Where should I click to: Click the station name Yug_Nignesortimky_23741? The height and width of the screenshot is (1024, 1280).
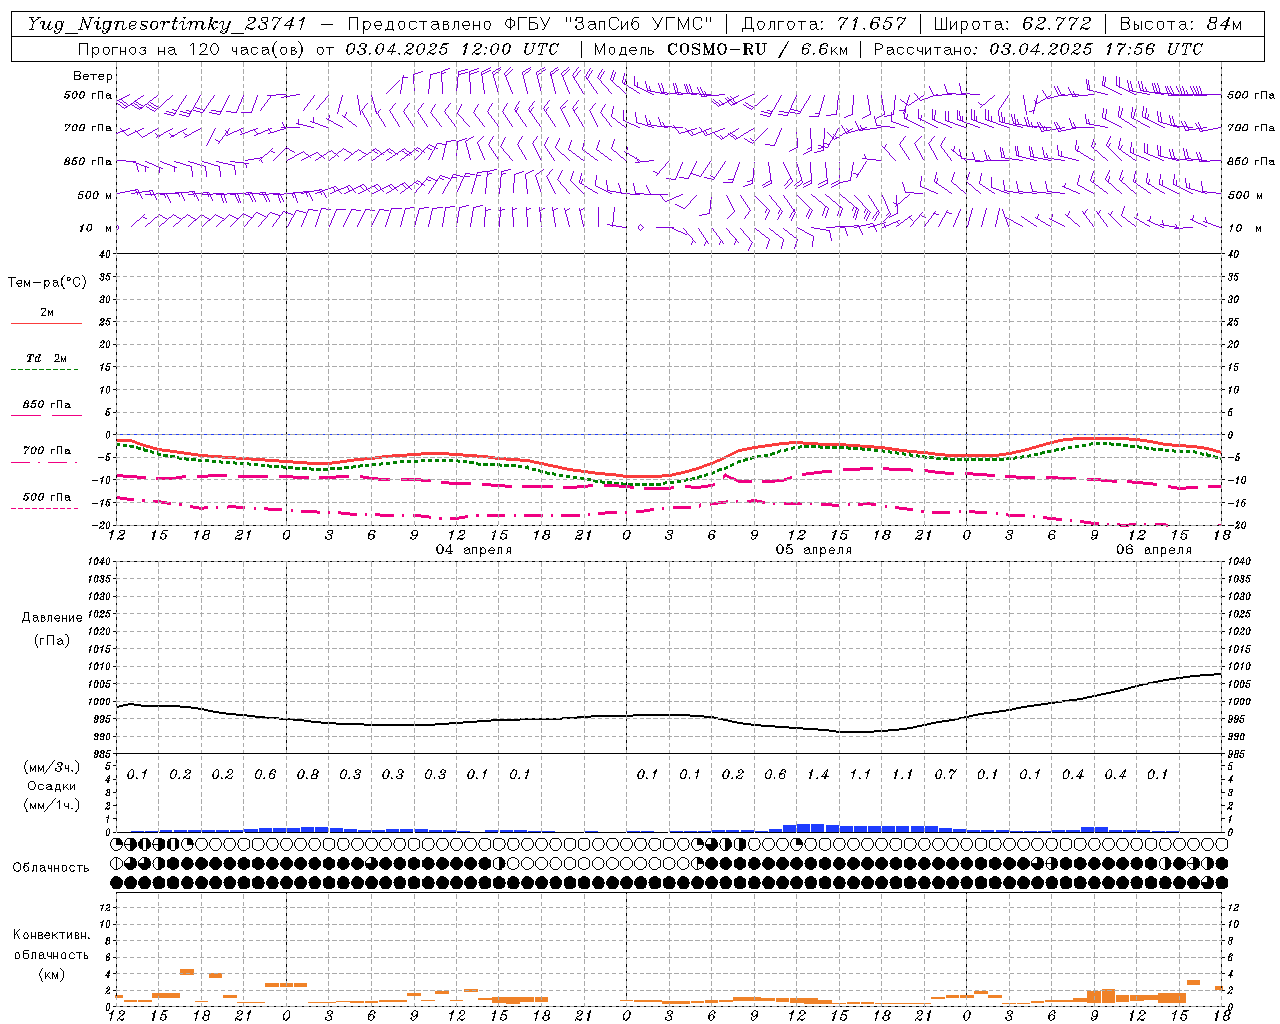167,24
